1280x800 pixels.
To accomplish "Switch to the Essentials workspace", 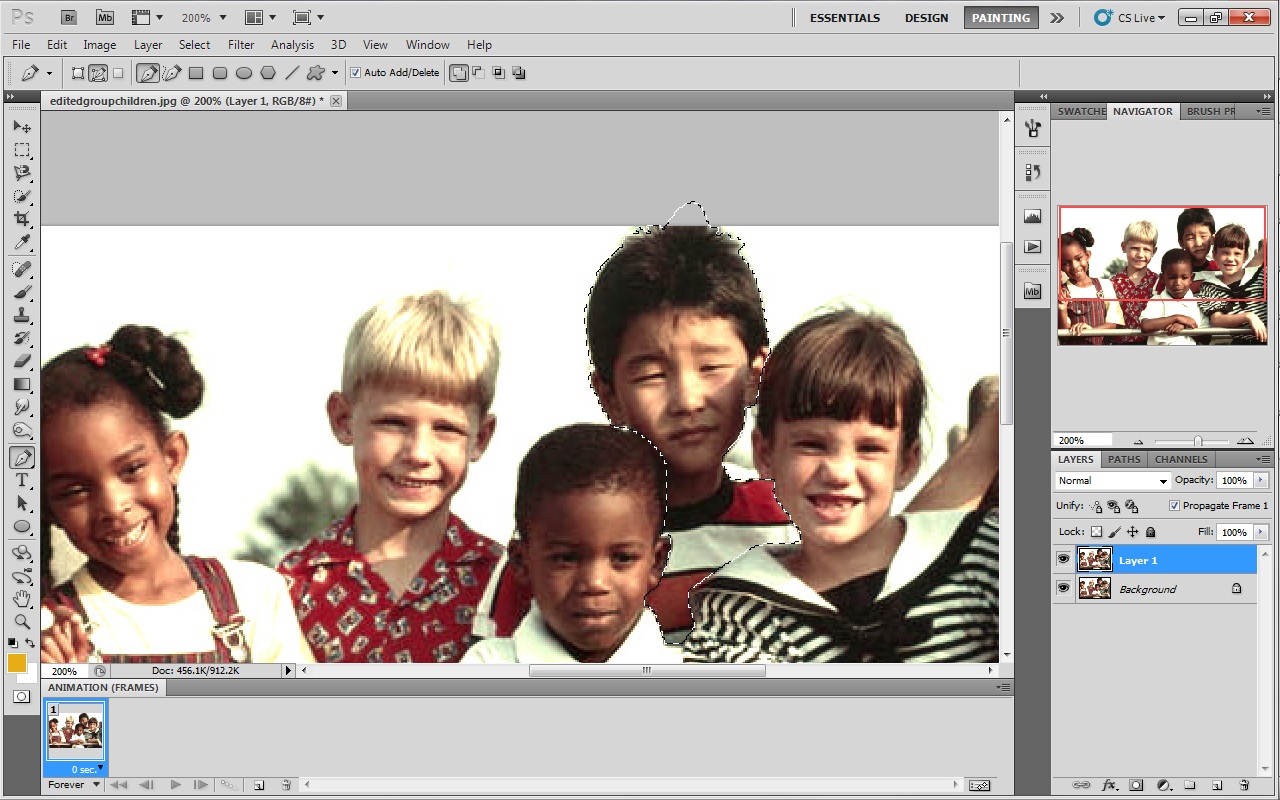I will 845,18.
